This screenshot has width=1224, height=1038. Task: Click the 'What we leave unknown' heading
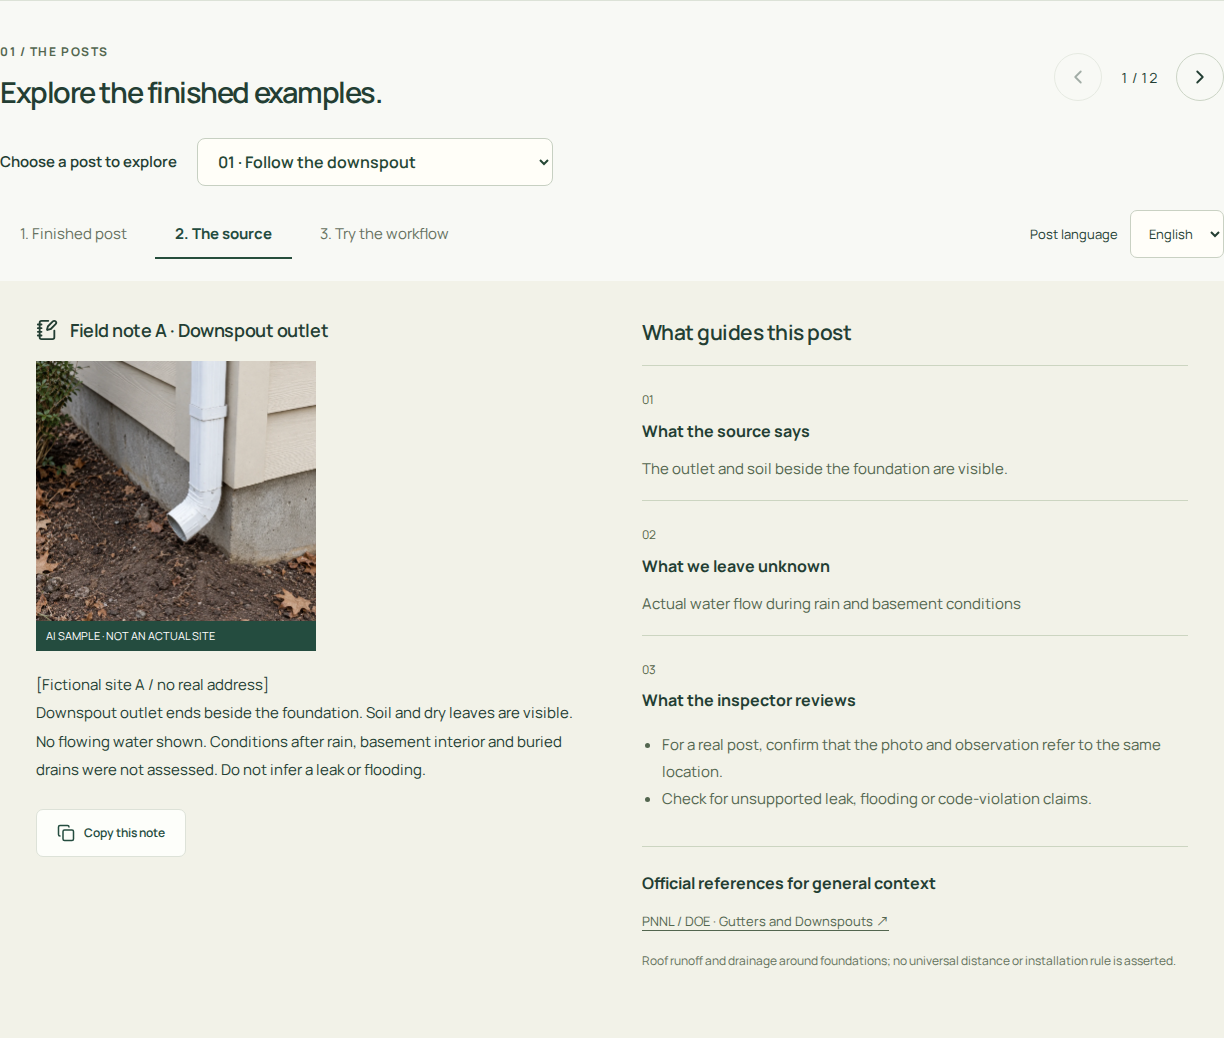point(736,567)
